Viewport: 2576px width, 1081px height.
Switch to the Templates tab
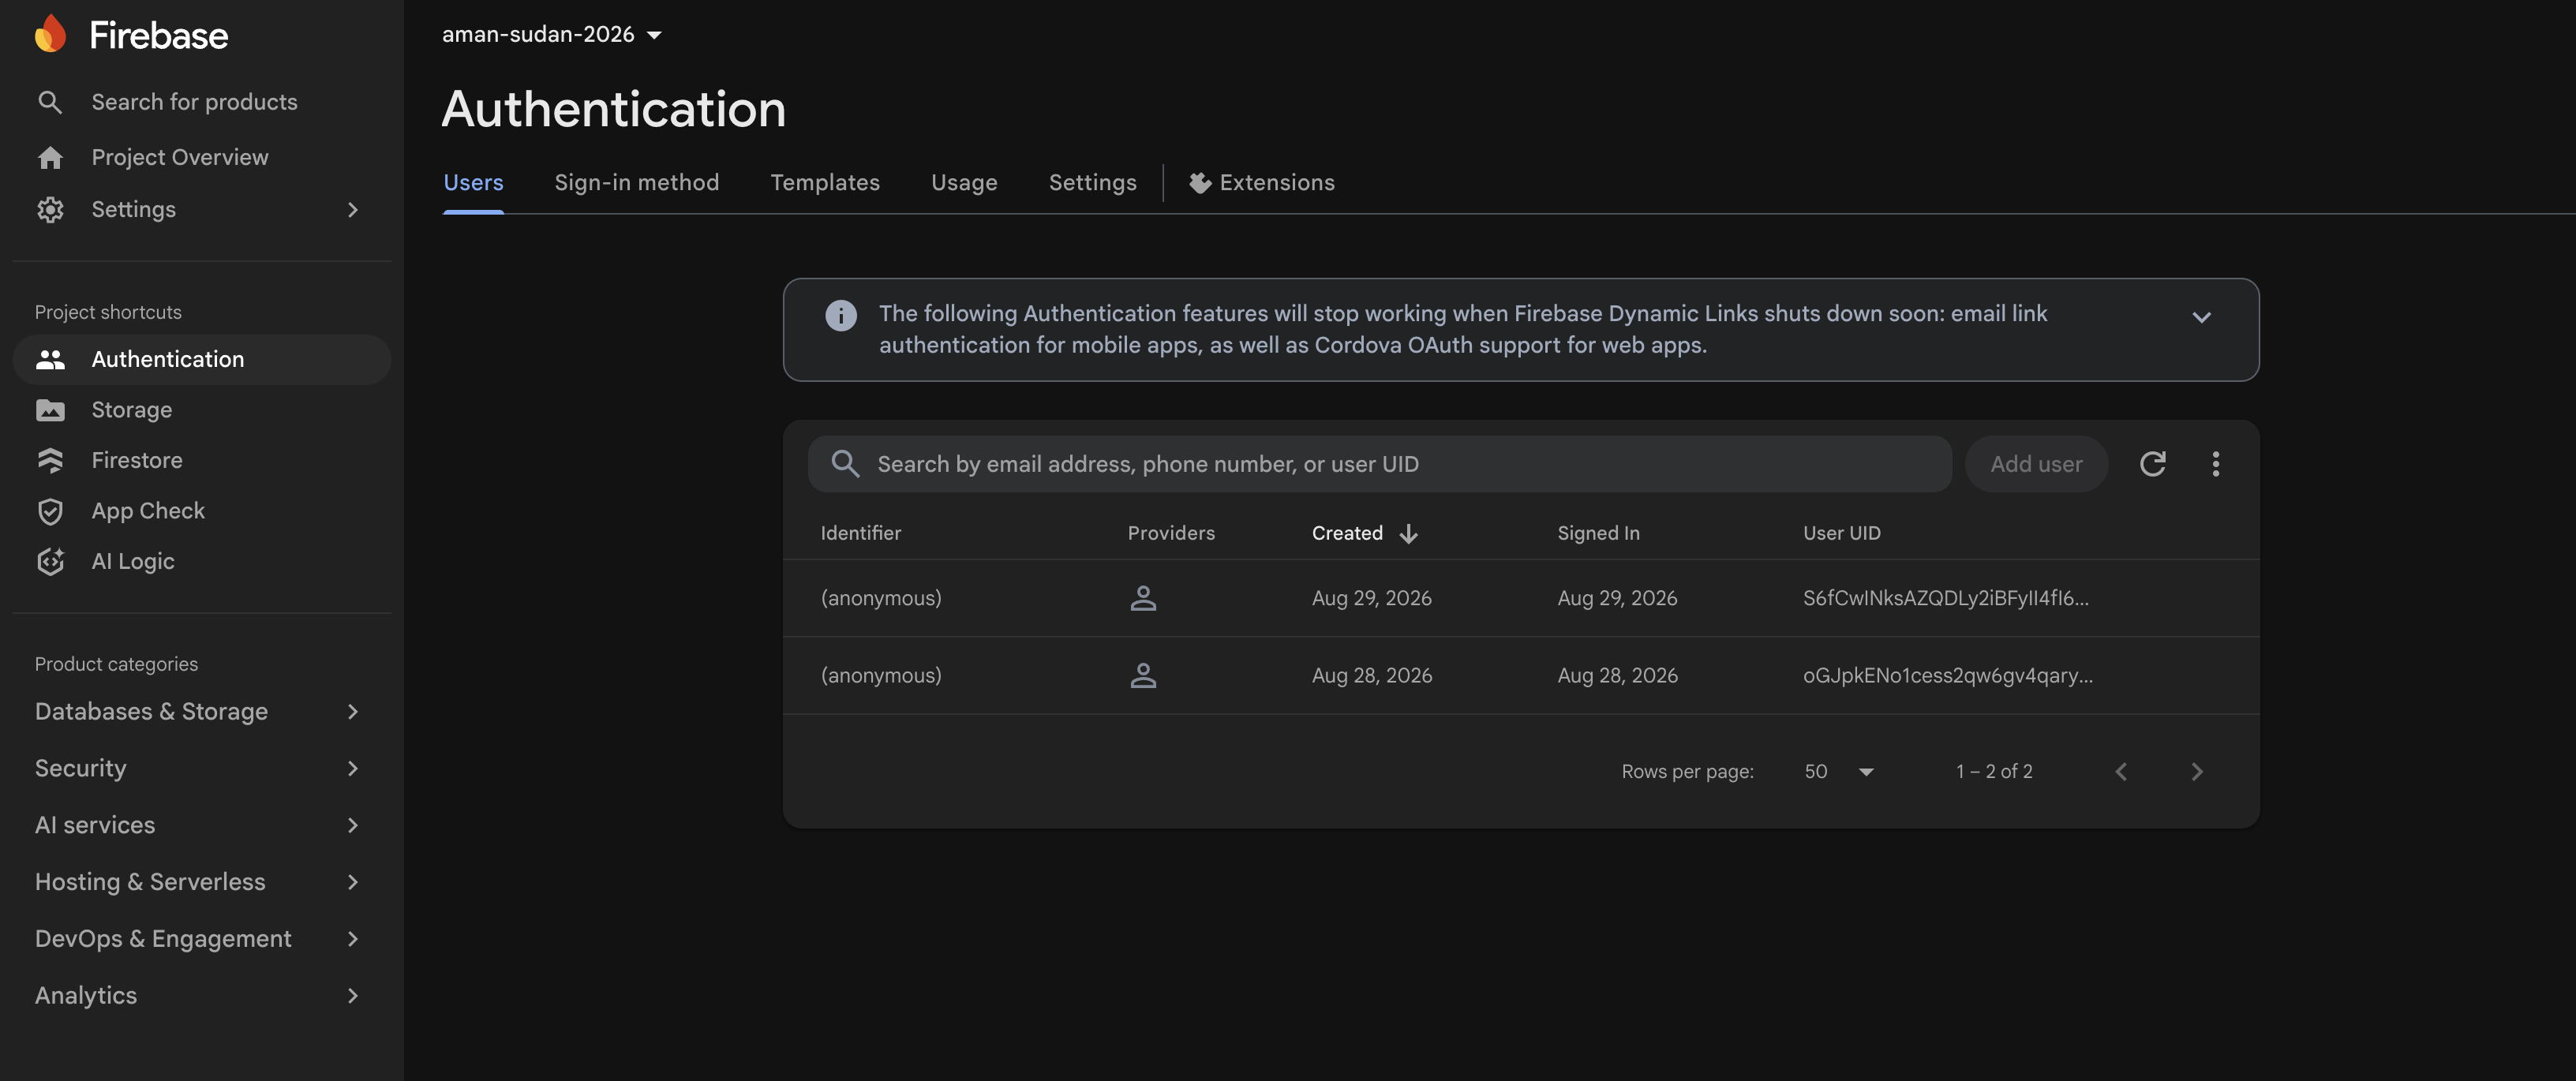(x=825, y=183)
